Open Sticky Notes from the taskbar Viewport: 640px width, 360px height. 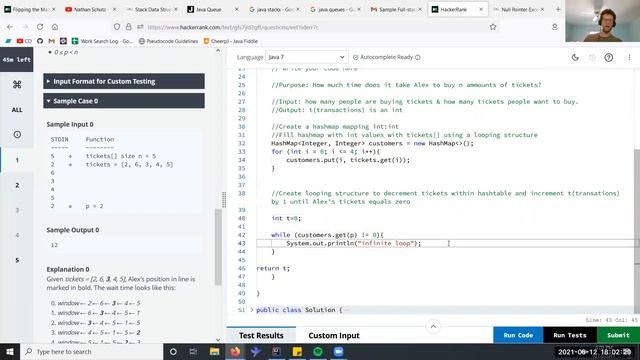pos(297,351)
